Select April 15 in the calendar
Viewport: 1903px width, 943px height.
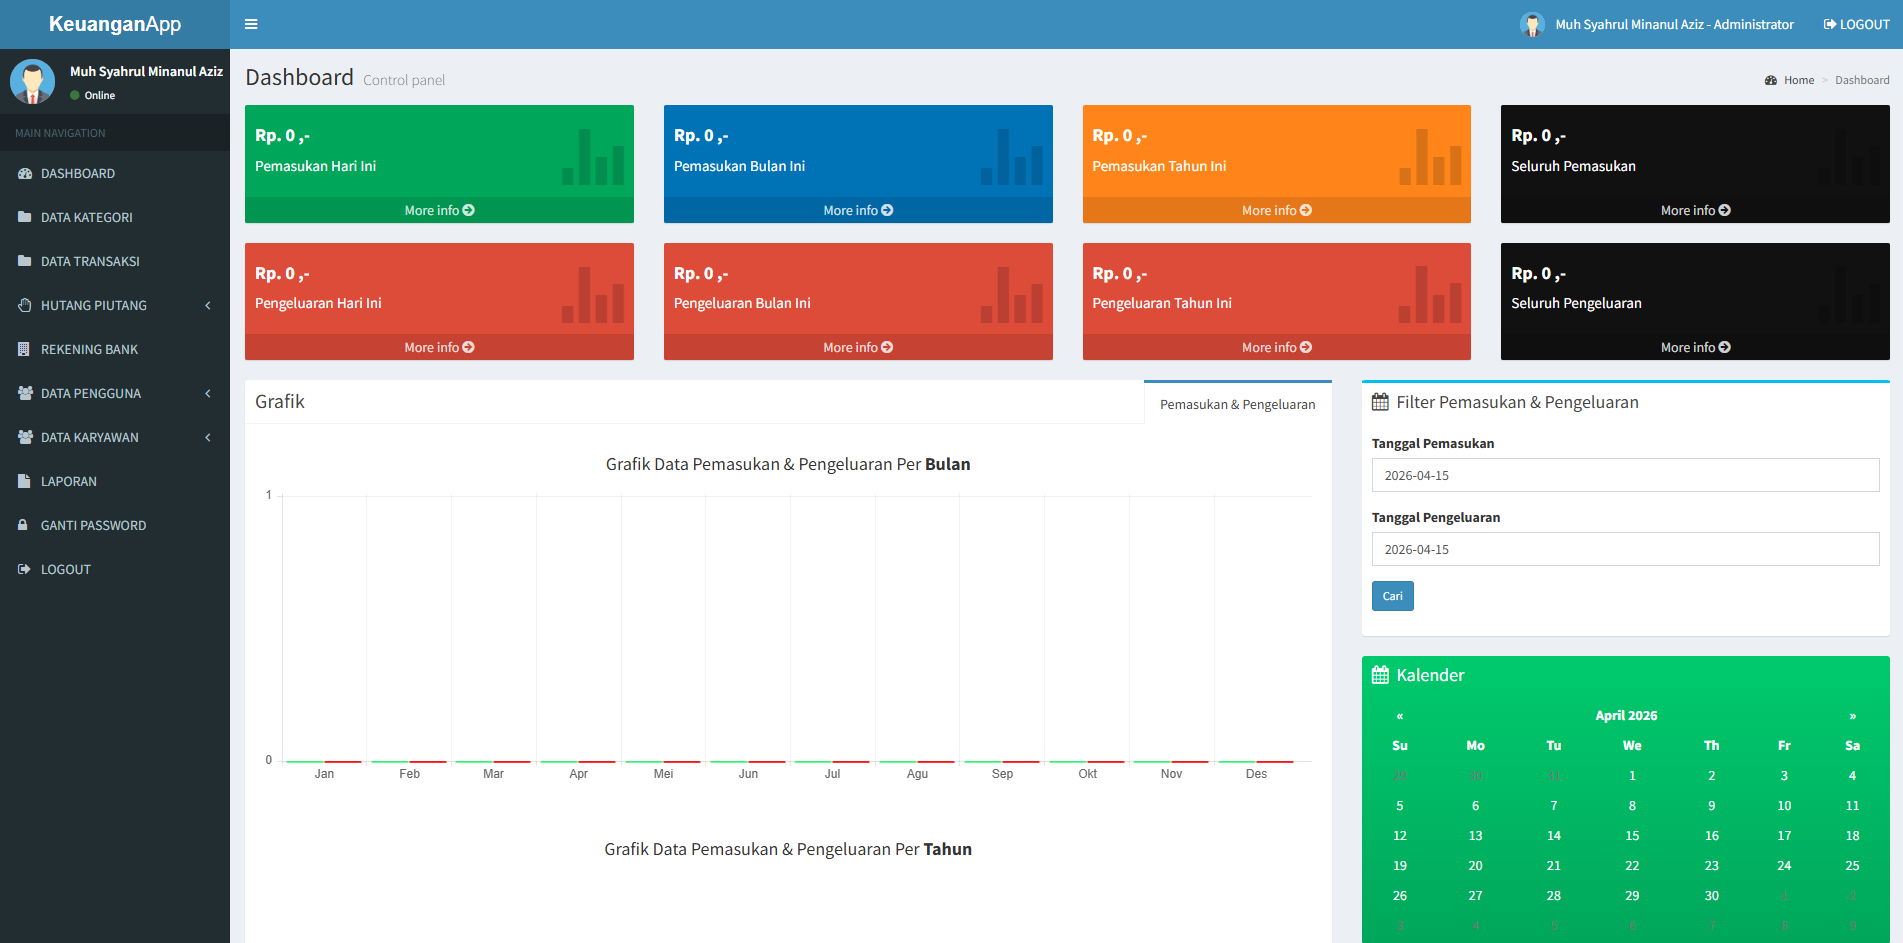coord(1631,836)
